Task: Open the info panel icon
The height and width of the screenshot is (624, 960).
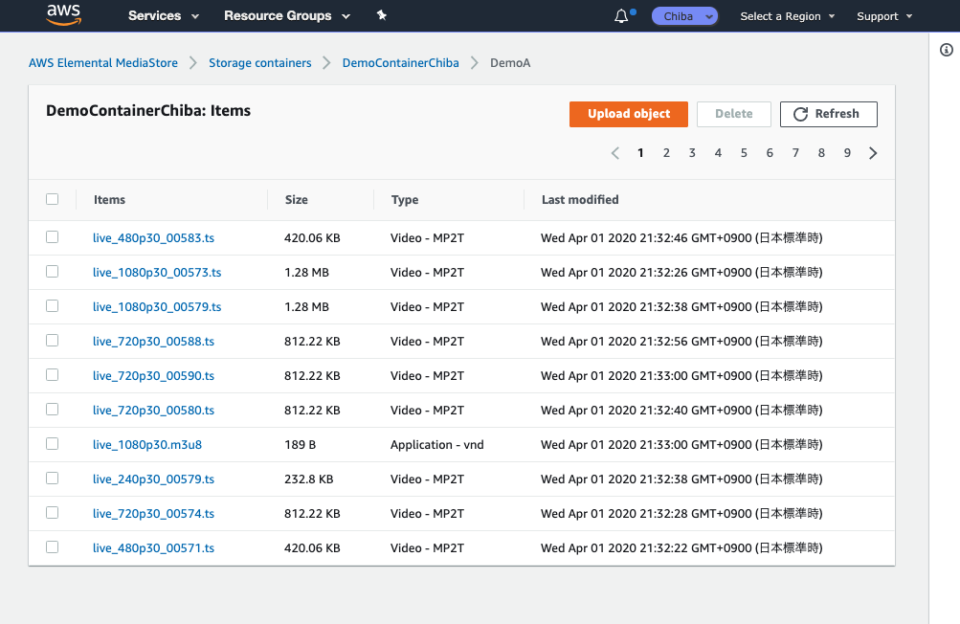Action: pyautogui.click(x=946, y=50)
